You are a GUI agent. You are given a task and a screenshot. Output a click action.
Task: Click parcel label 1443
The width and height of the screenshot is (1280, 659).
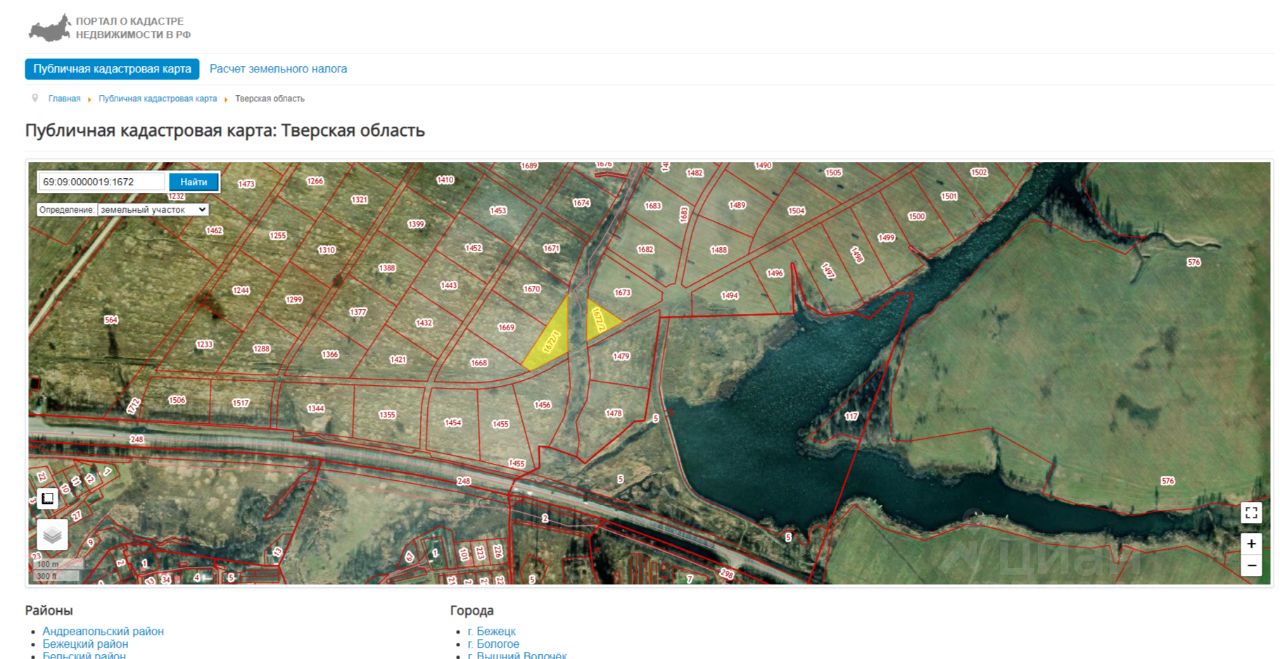449,286
